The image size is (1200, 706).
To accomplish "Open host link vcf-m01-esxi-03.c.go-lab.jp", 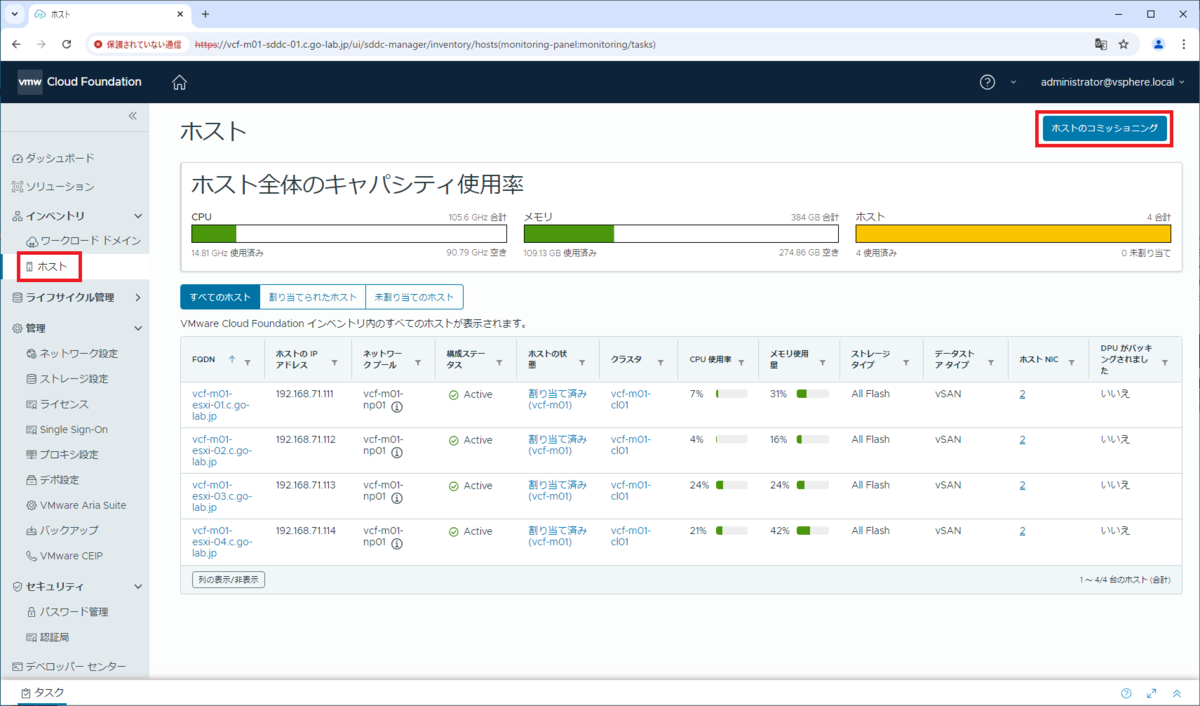I will pyautogui.click(x=221, y=497).
